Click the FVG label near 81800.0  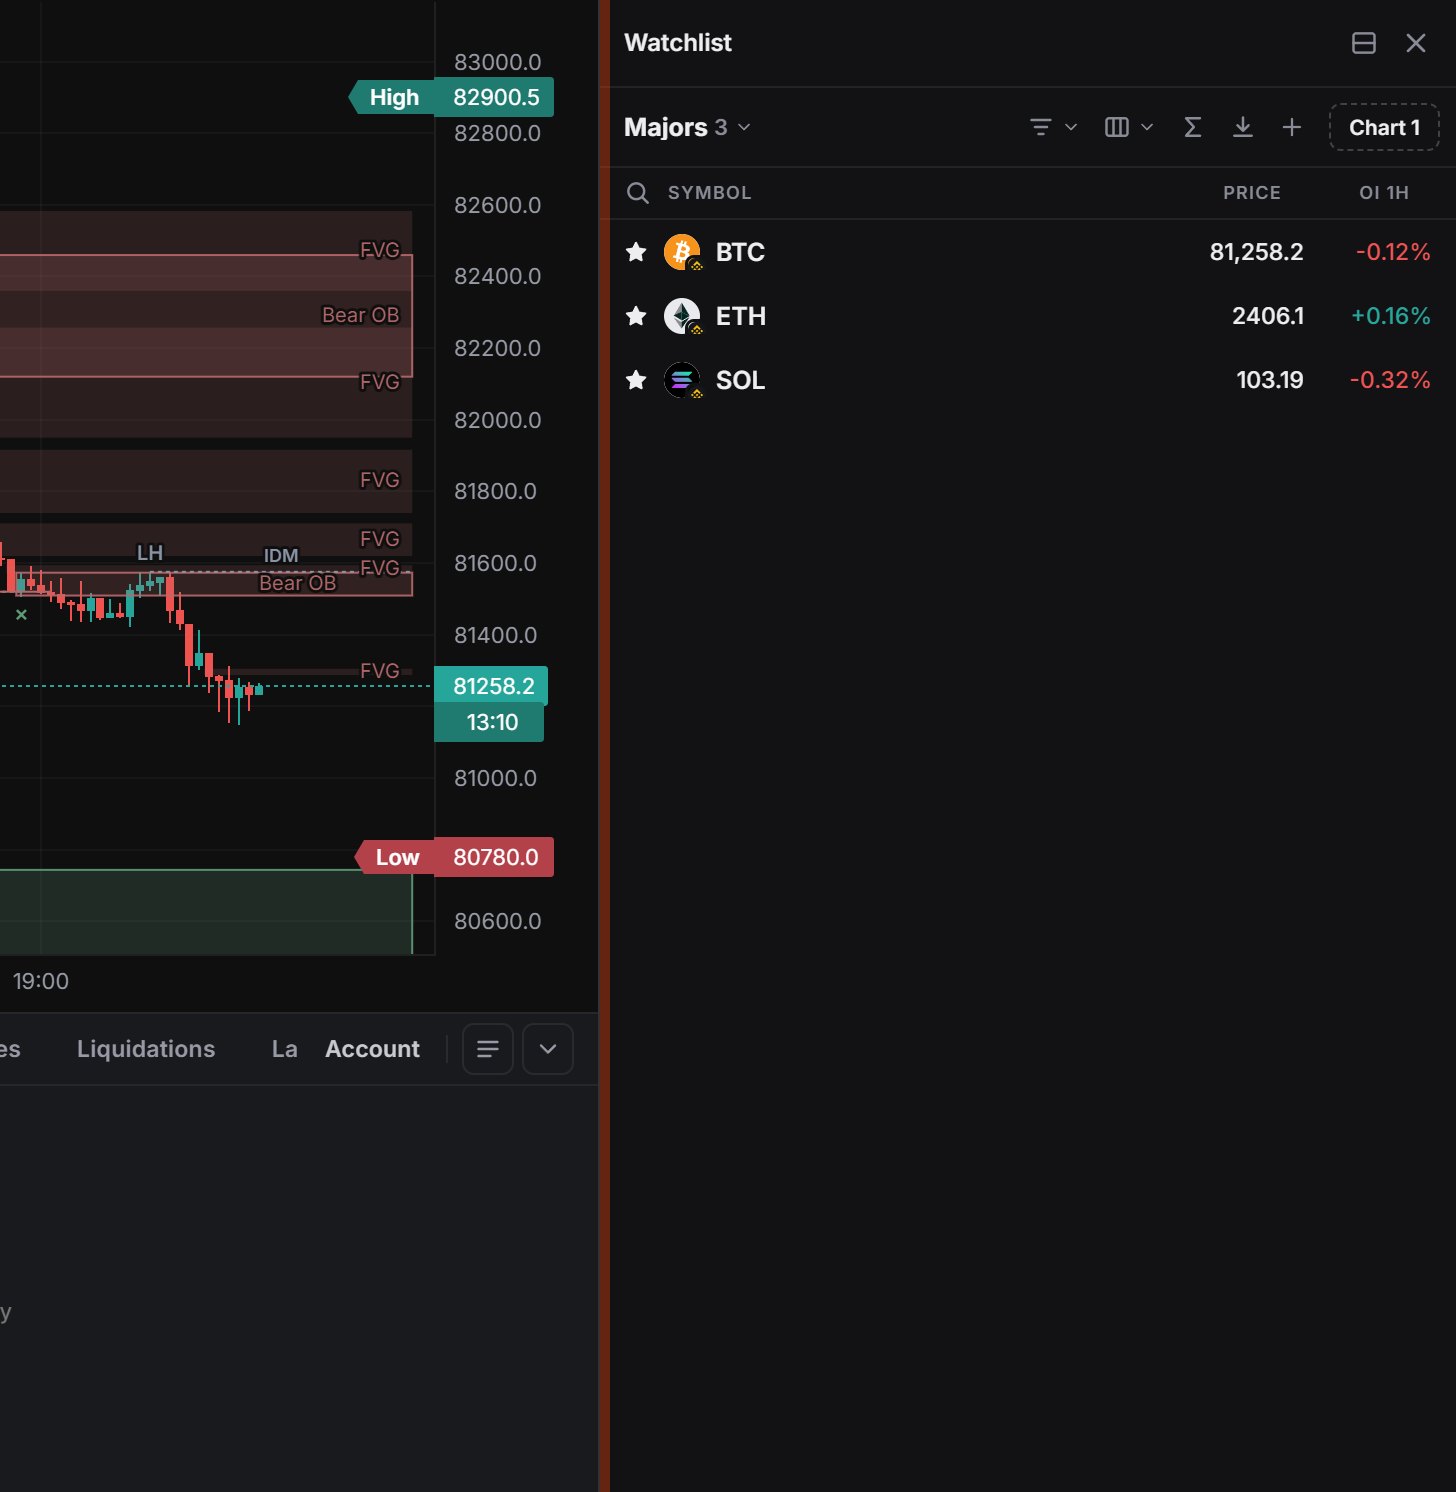380,480
